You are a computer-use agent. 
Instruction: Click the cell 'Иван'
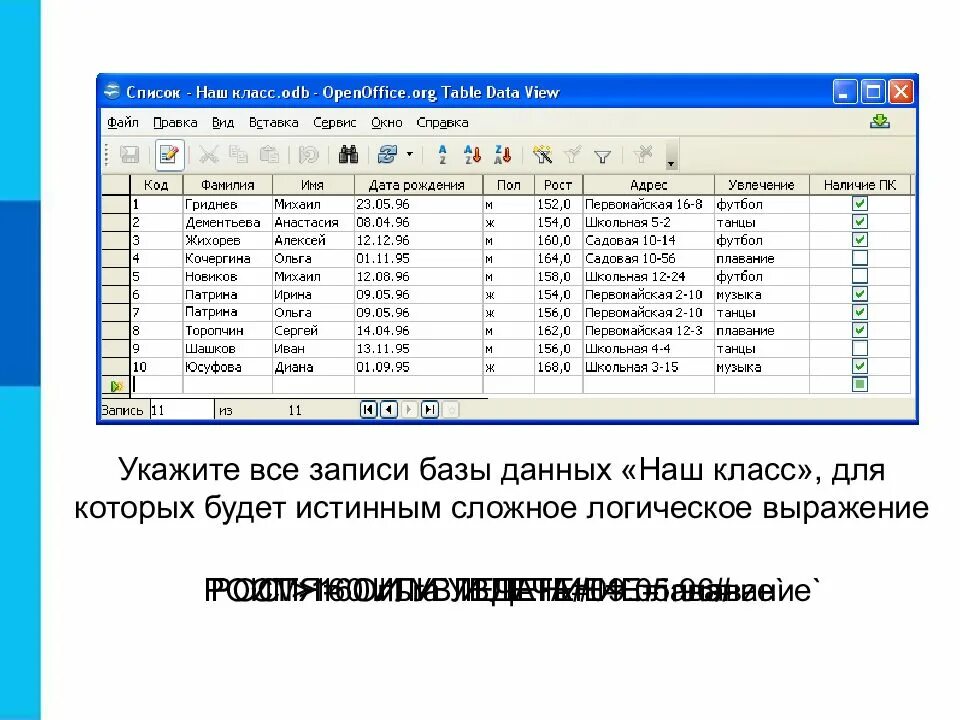point(313,348)
